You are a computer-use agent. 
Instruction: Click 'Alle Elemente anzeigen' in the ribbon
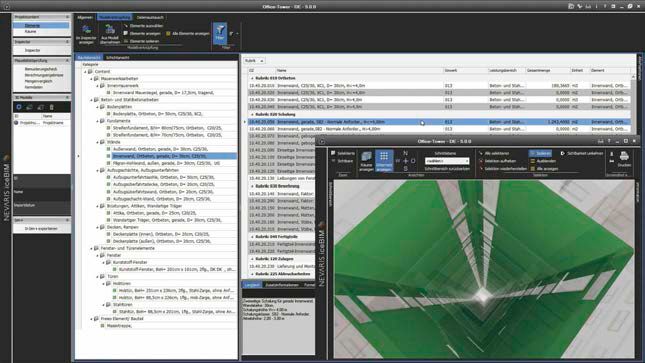coord(188,33)
